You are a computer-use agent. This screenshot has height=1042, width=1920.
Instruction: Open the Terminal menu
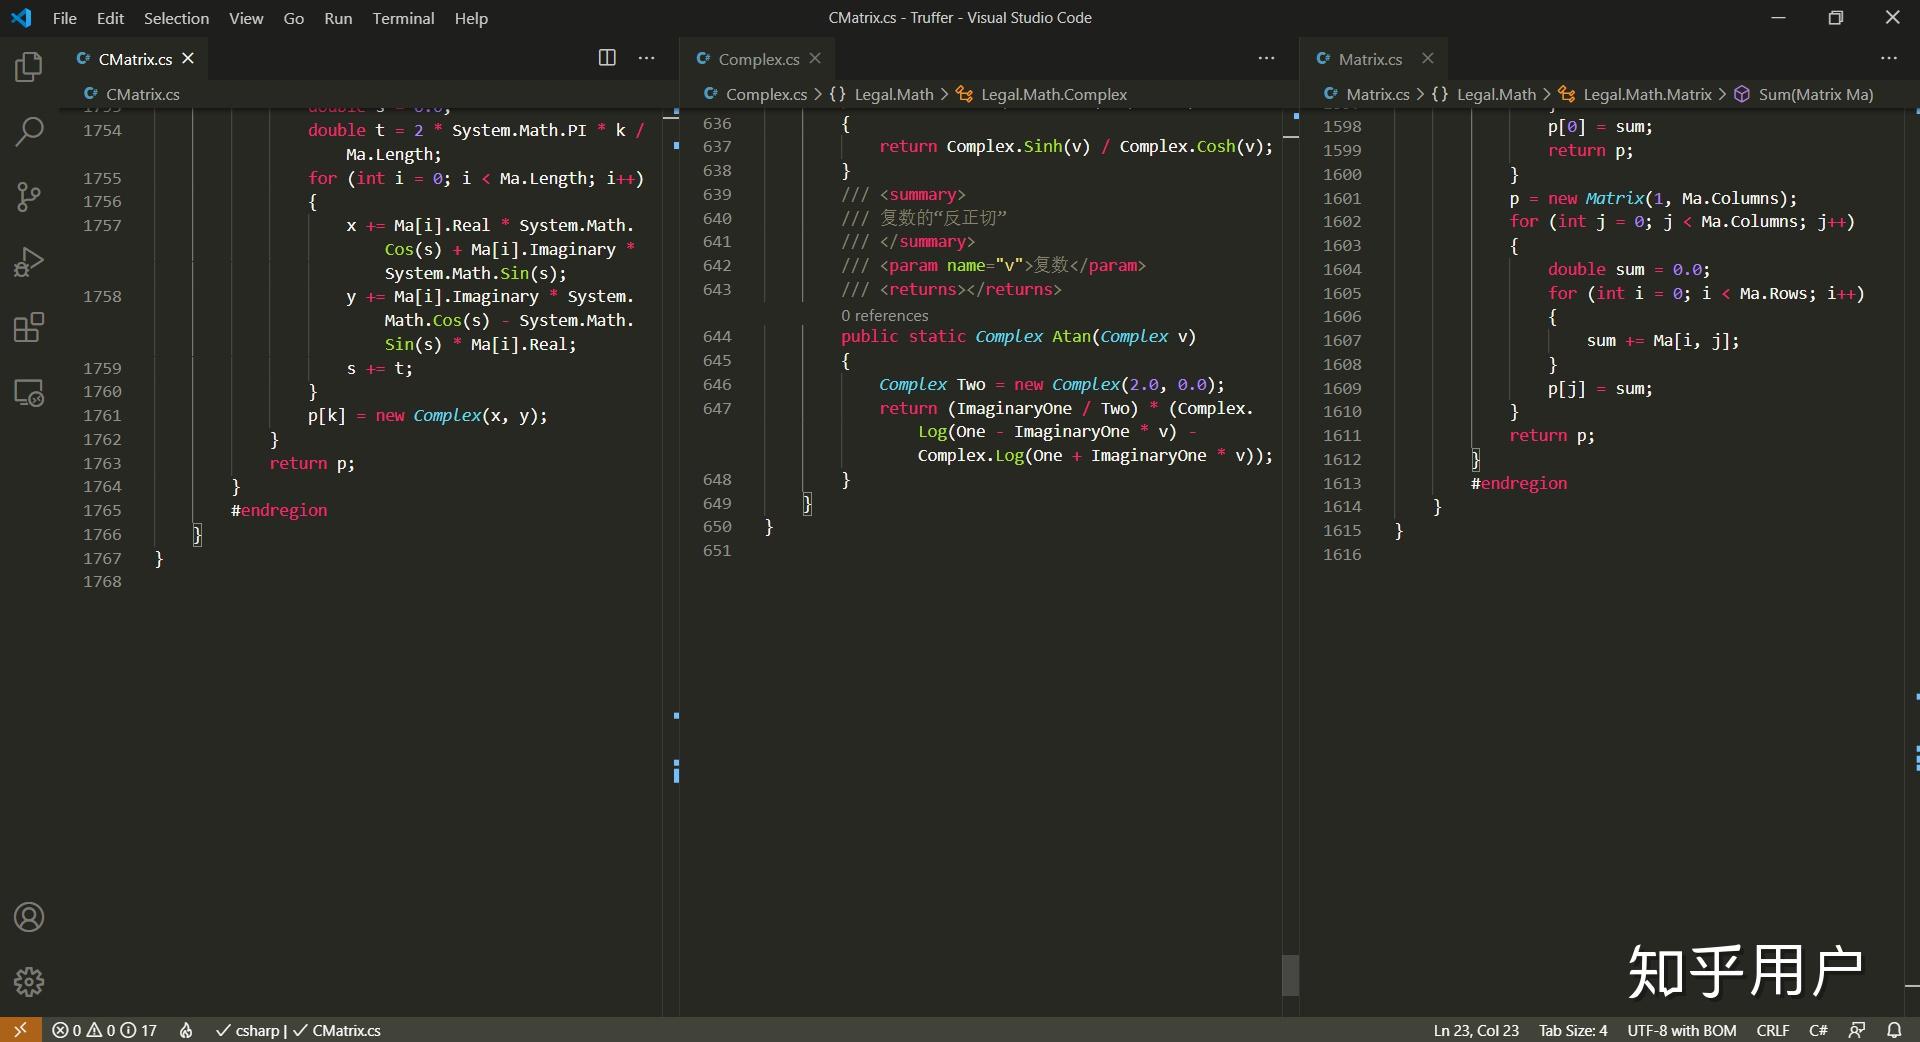coord(403,18)
